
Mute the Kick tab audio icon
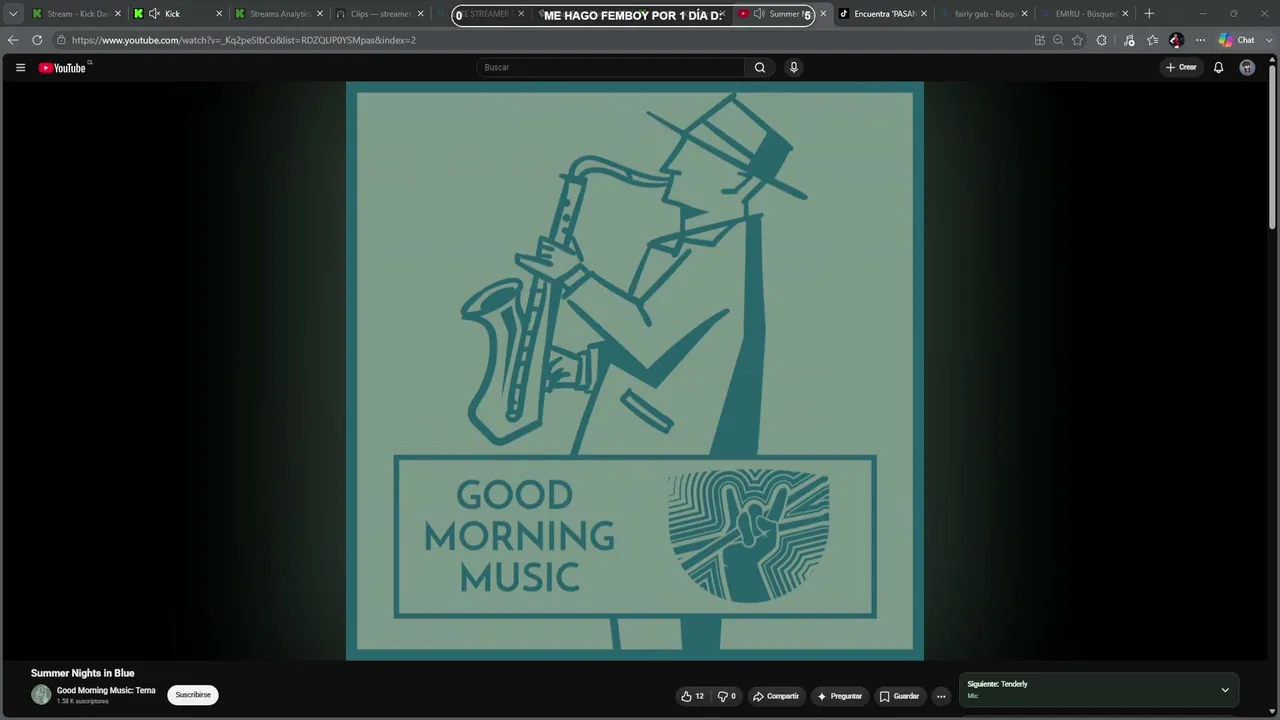[154, 14]
